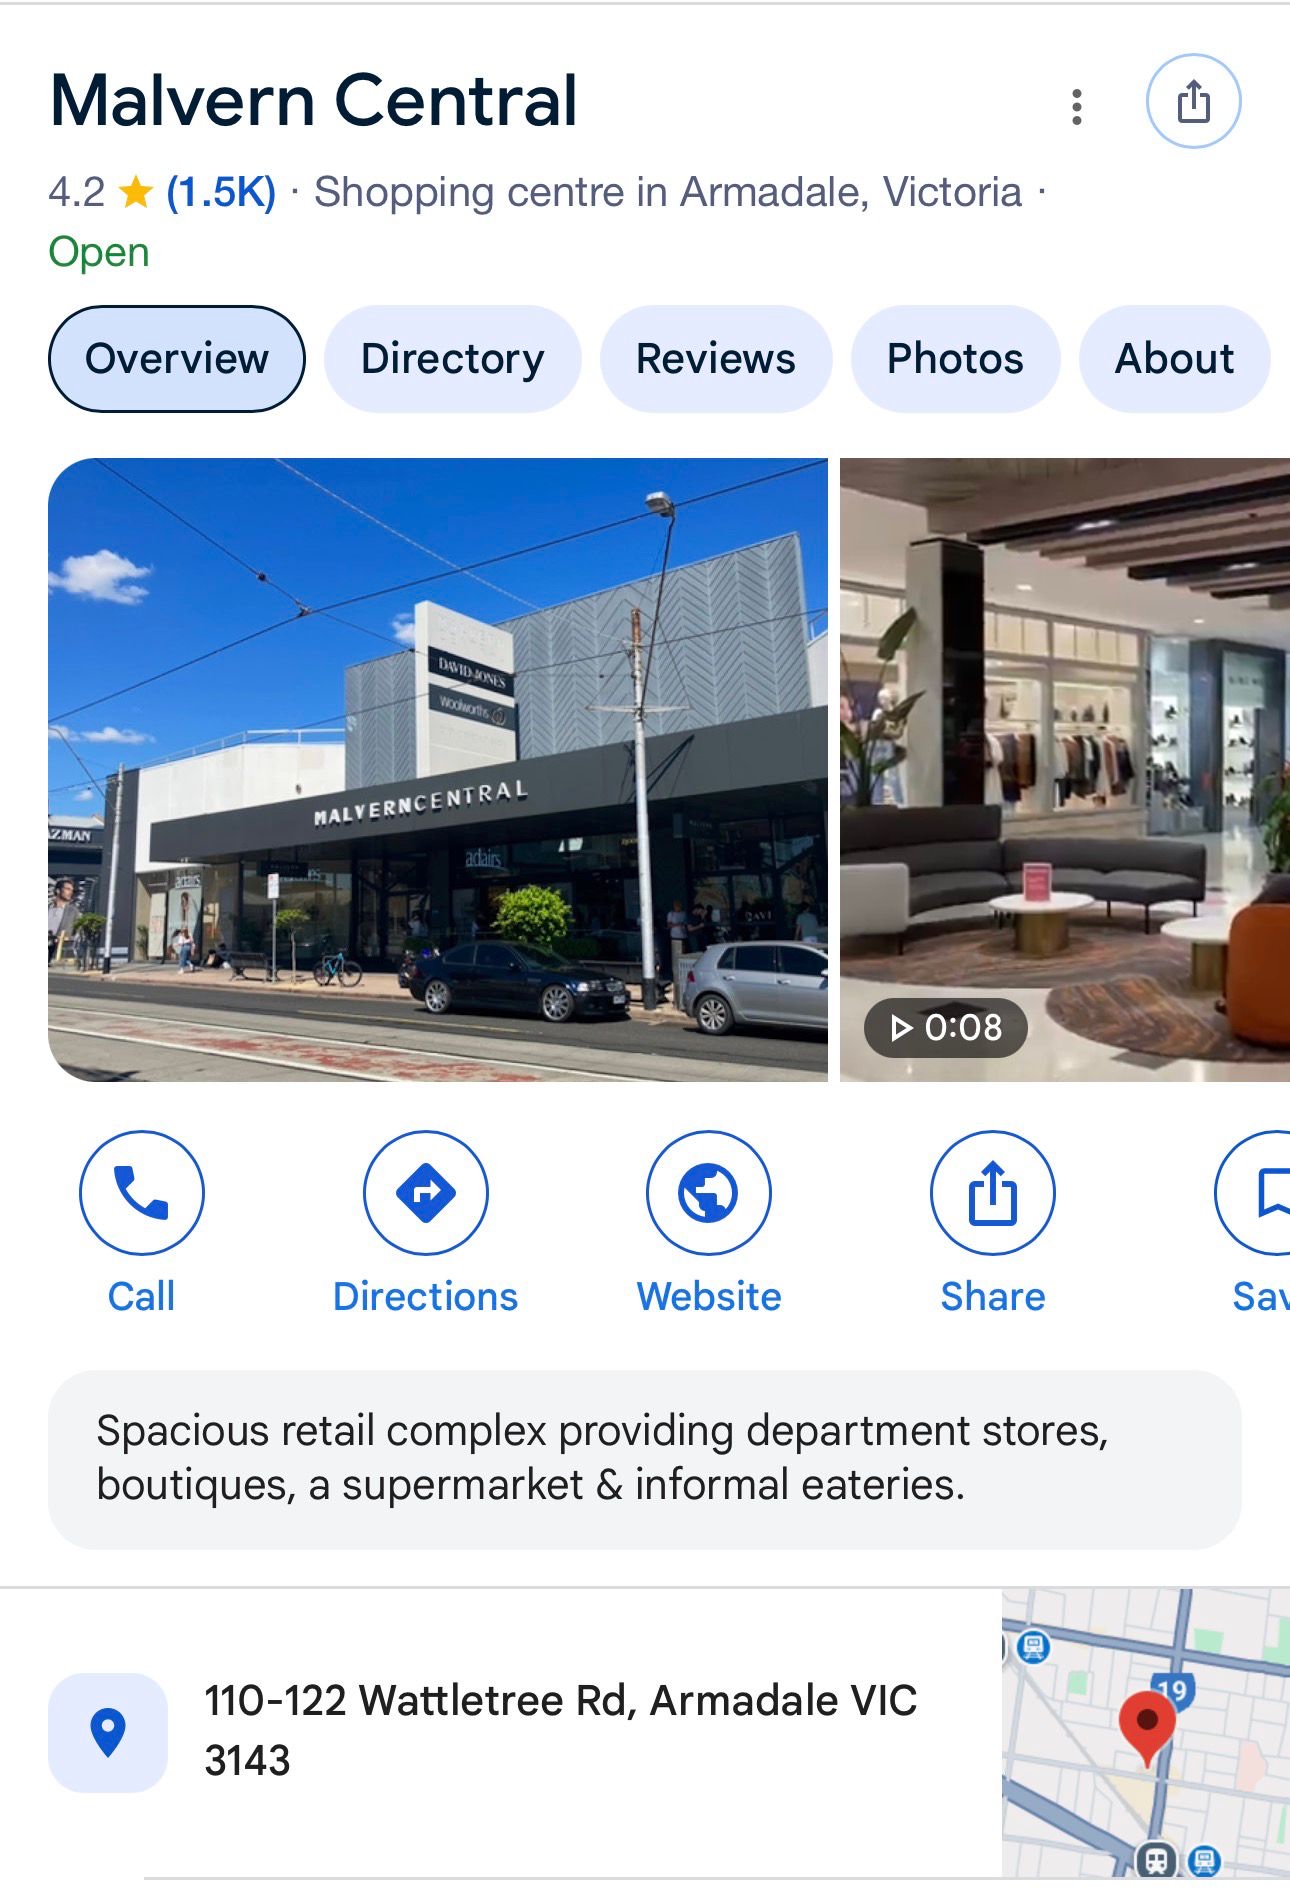Open the three-dot more options menu
The width and height of the screenshot is (1290, 1889).
pos(1076,107)
